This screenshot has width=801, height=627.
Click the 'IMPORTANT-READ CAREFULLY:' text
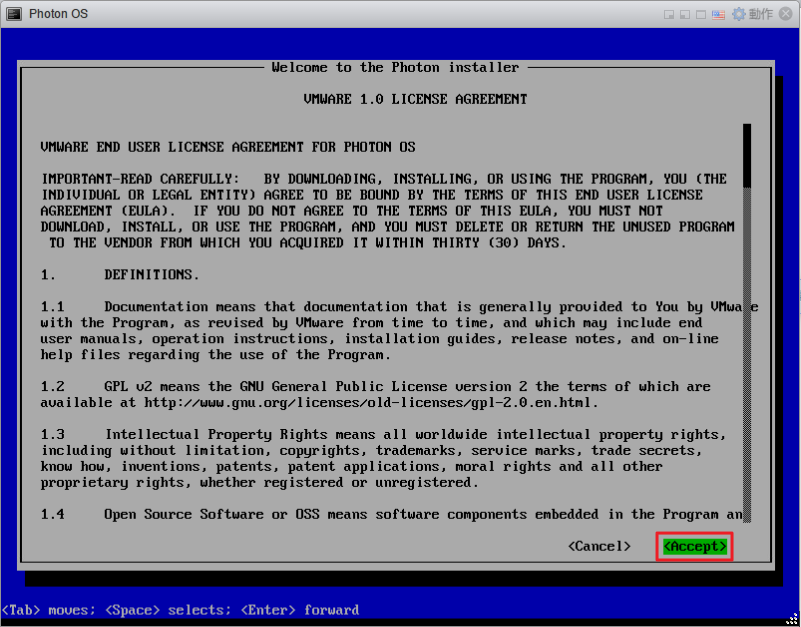(140, 179)
